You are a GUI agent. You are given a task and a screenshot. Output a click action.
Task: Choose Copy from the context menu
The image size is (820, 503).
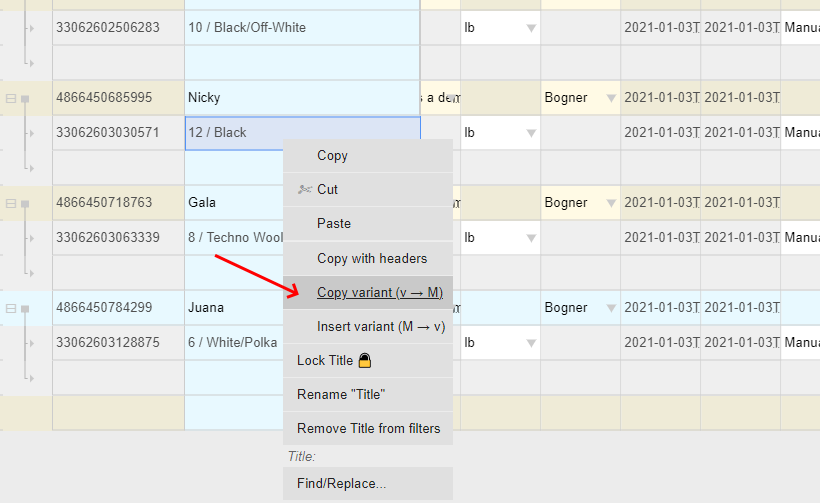332,156
